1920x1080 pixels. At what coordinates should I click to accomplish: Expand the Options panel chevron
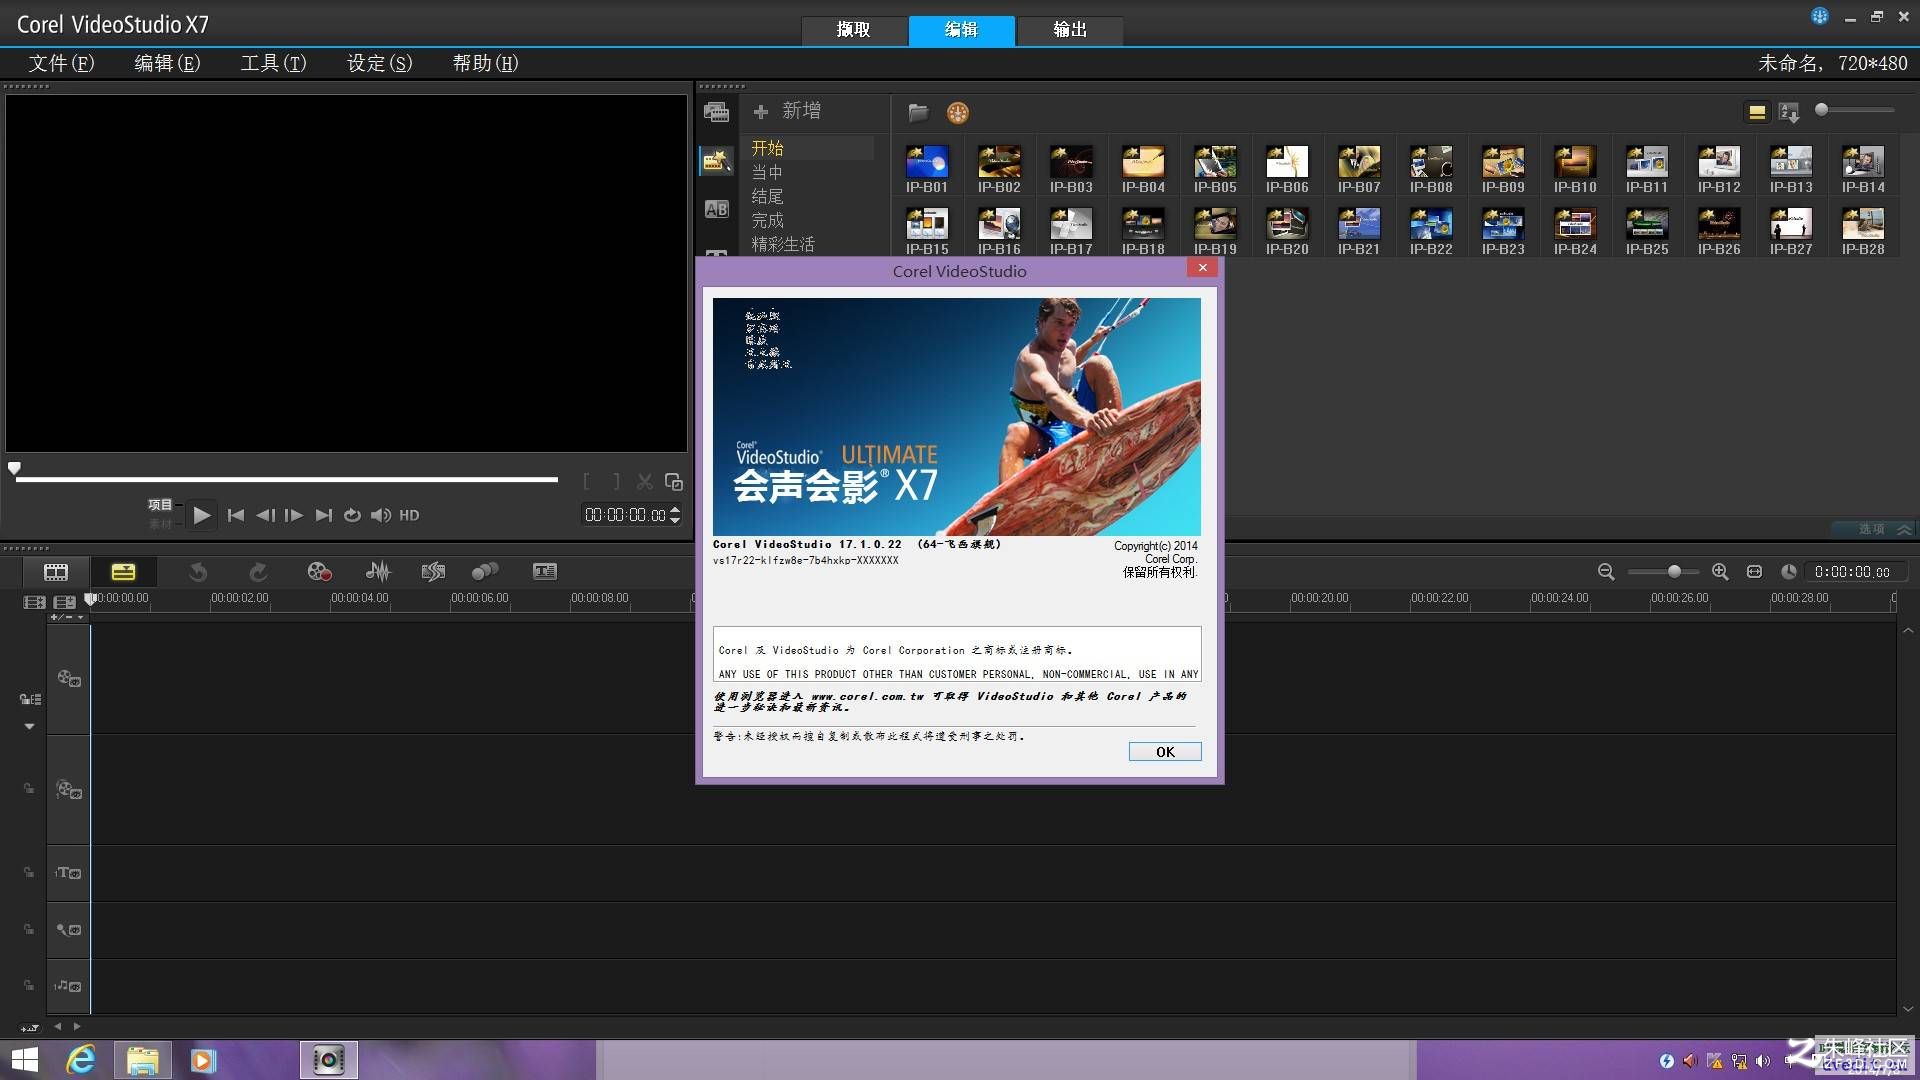(x=1904, y=529)
